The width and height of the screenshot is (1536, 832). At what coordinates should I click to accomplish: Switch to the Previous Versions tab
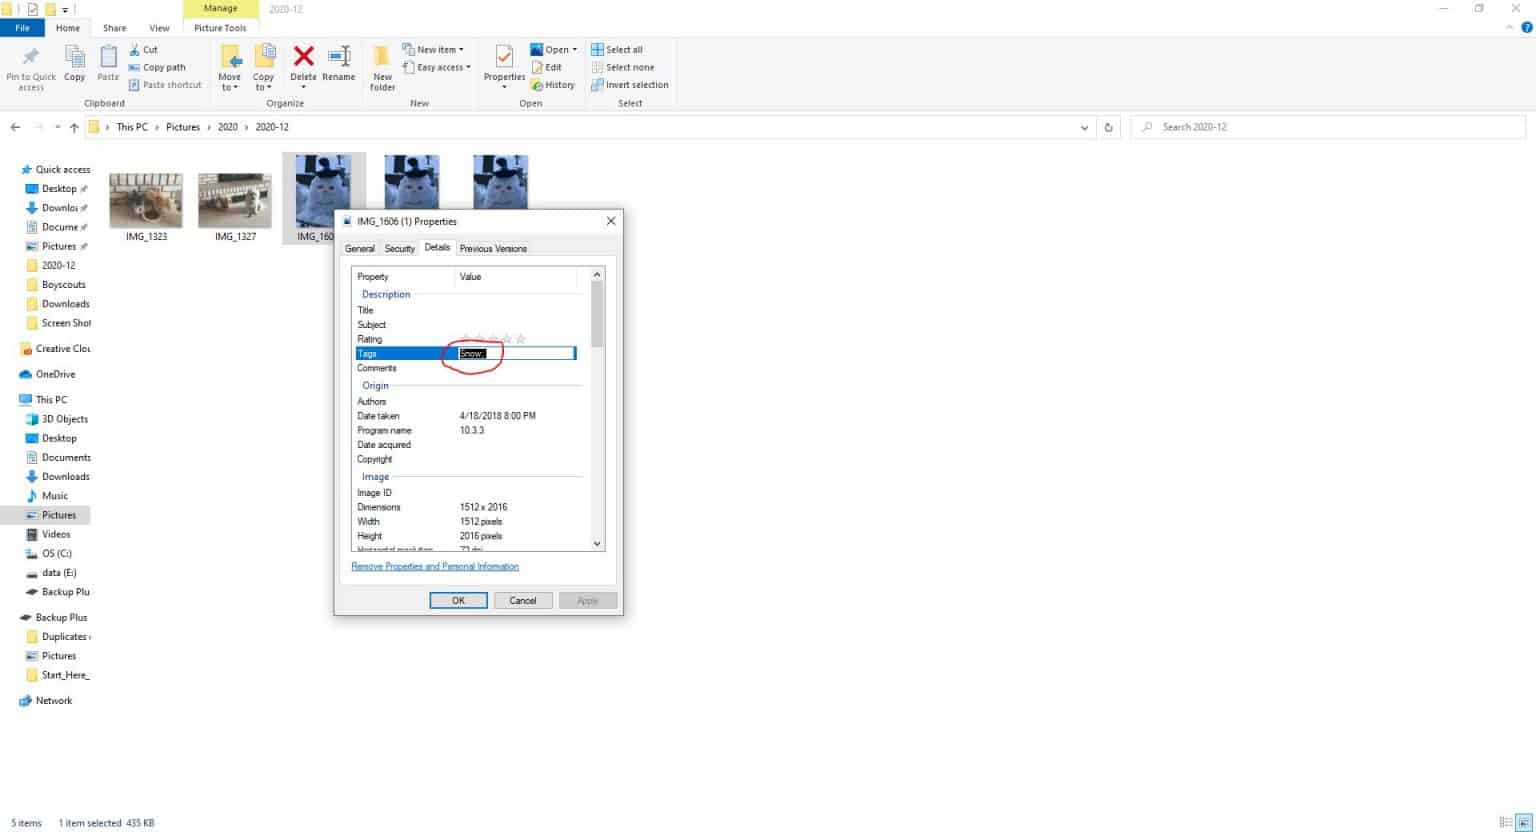(492, 248)
